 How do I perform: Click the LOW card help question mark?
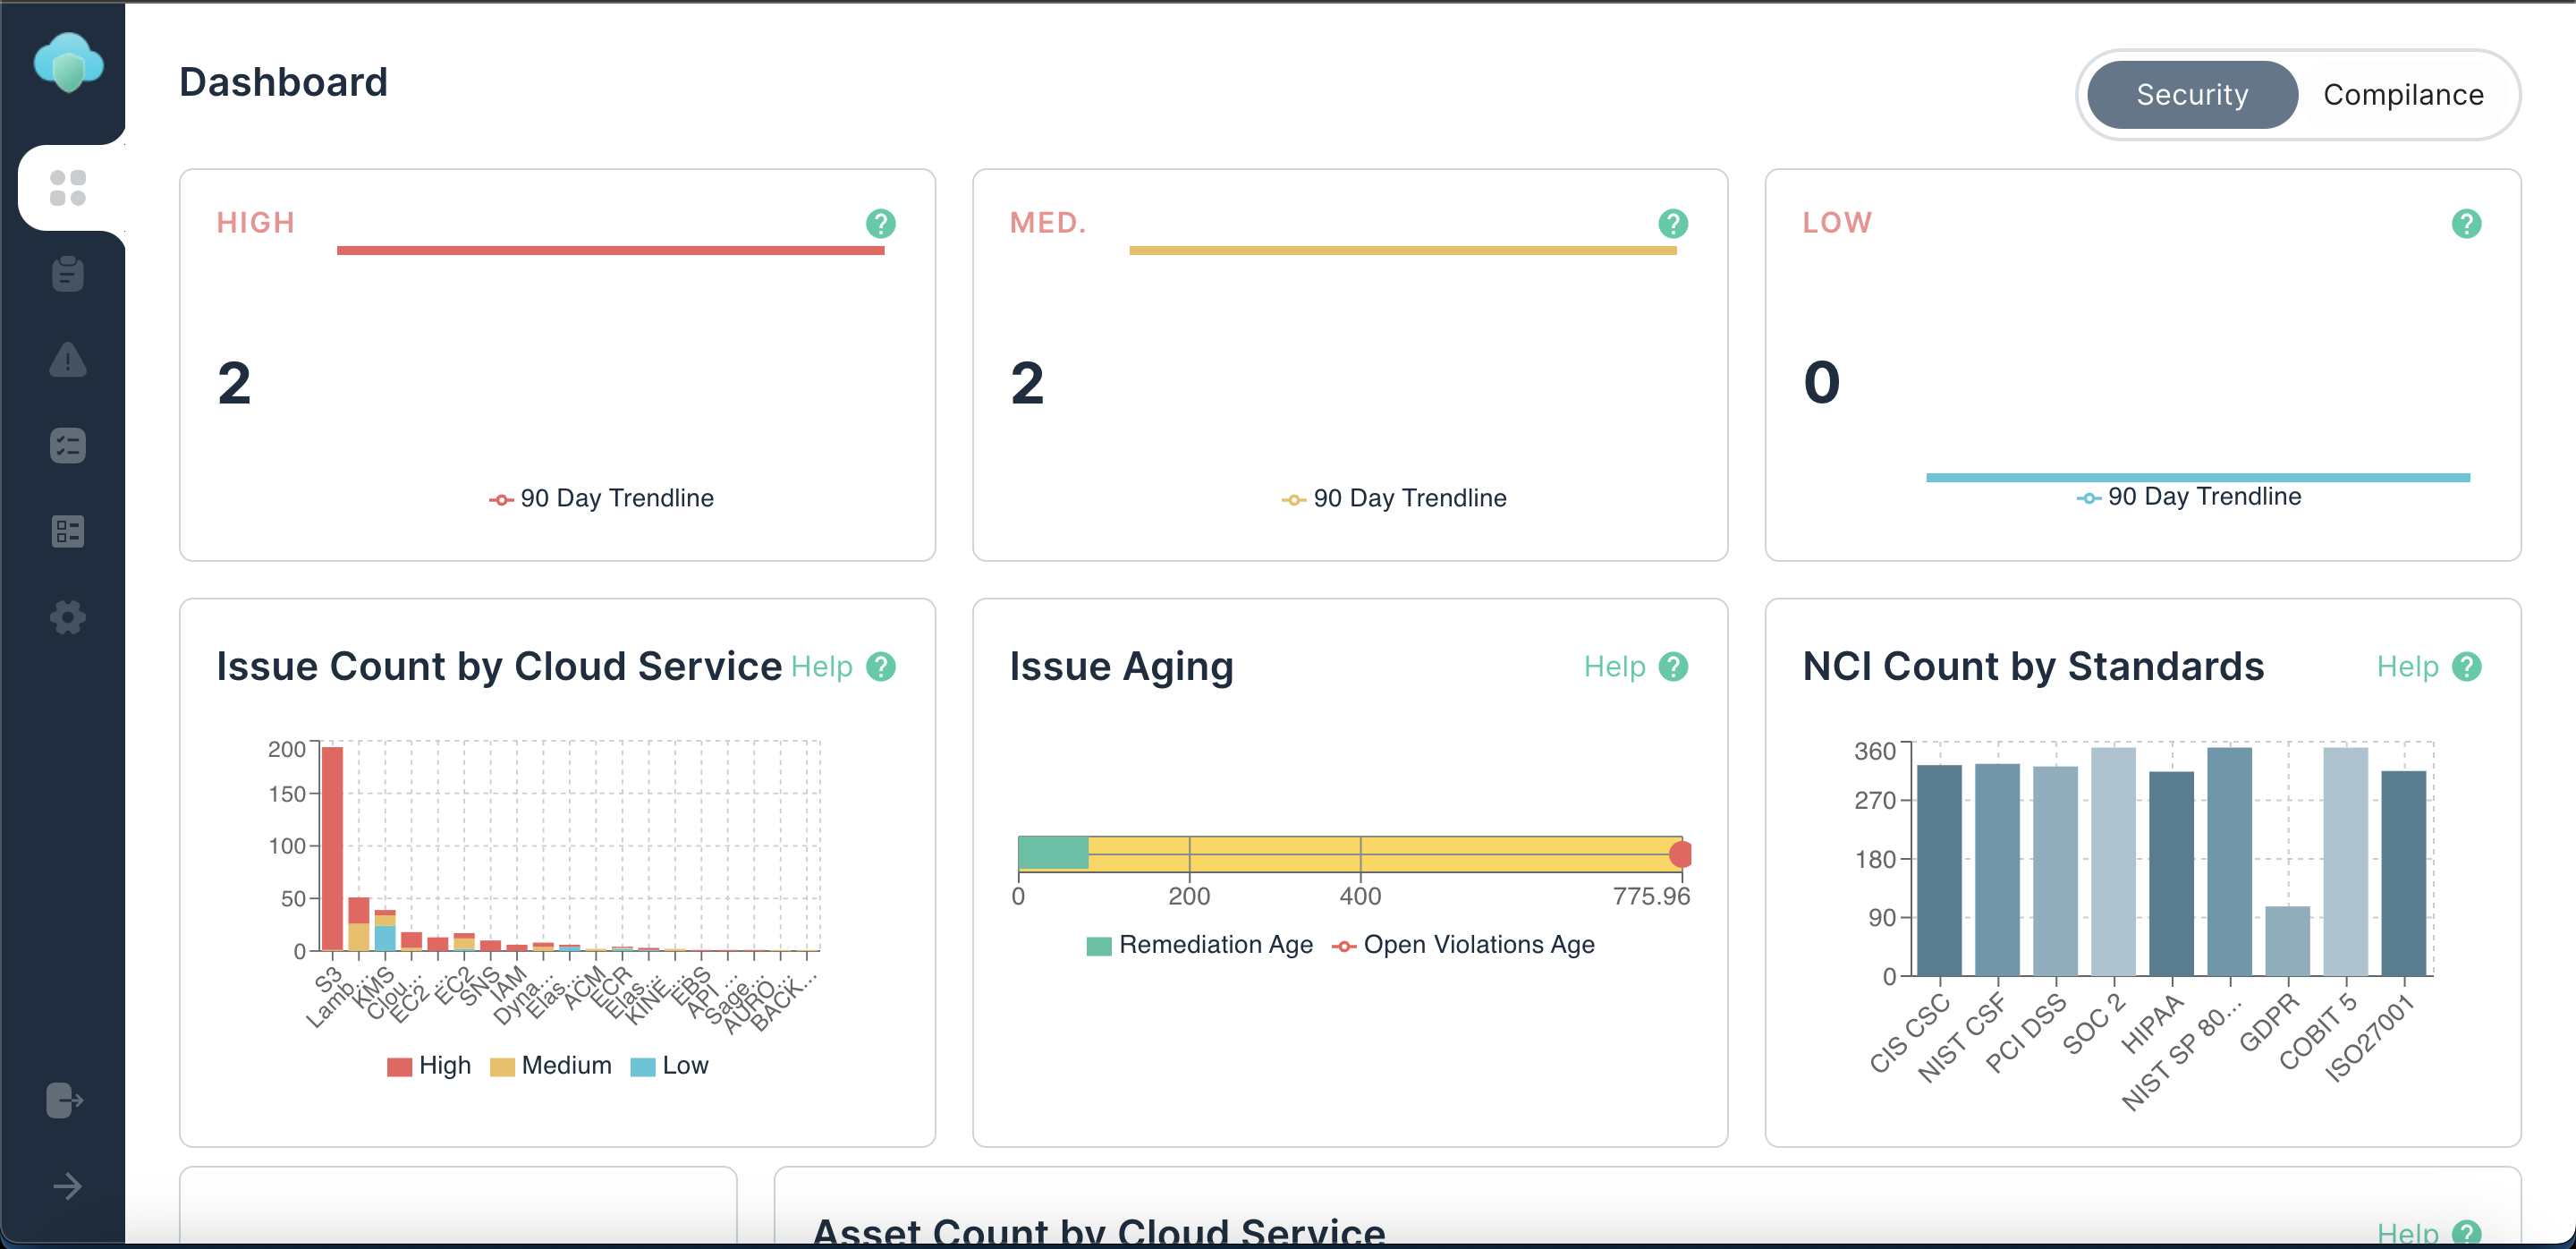pos(2466,223)
